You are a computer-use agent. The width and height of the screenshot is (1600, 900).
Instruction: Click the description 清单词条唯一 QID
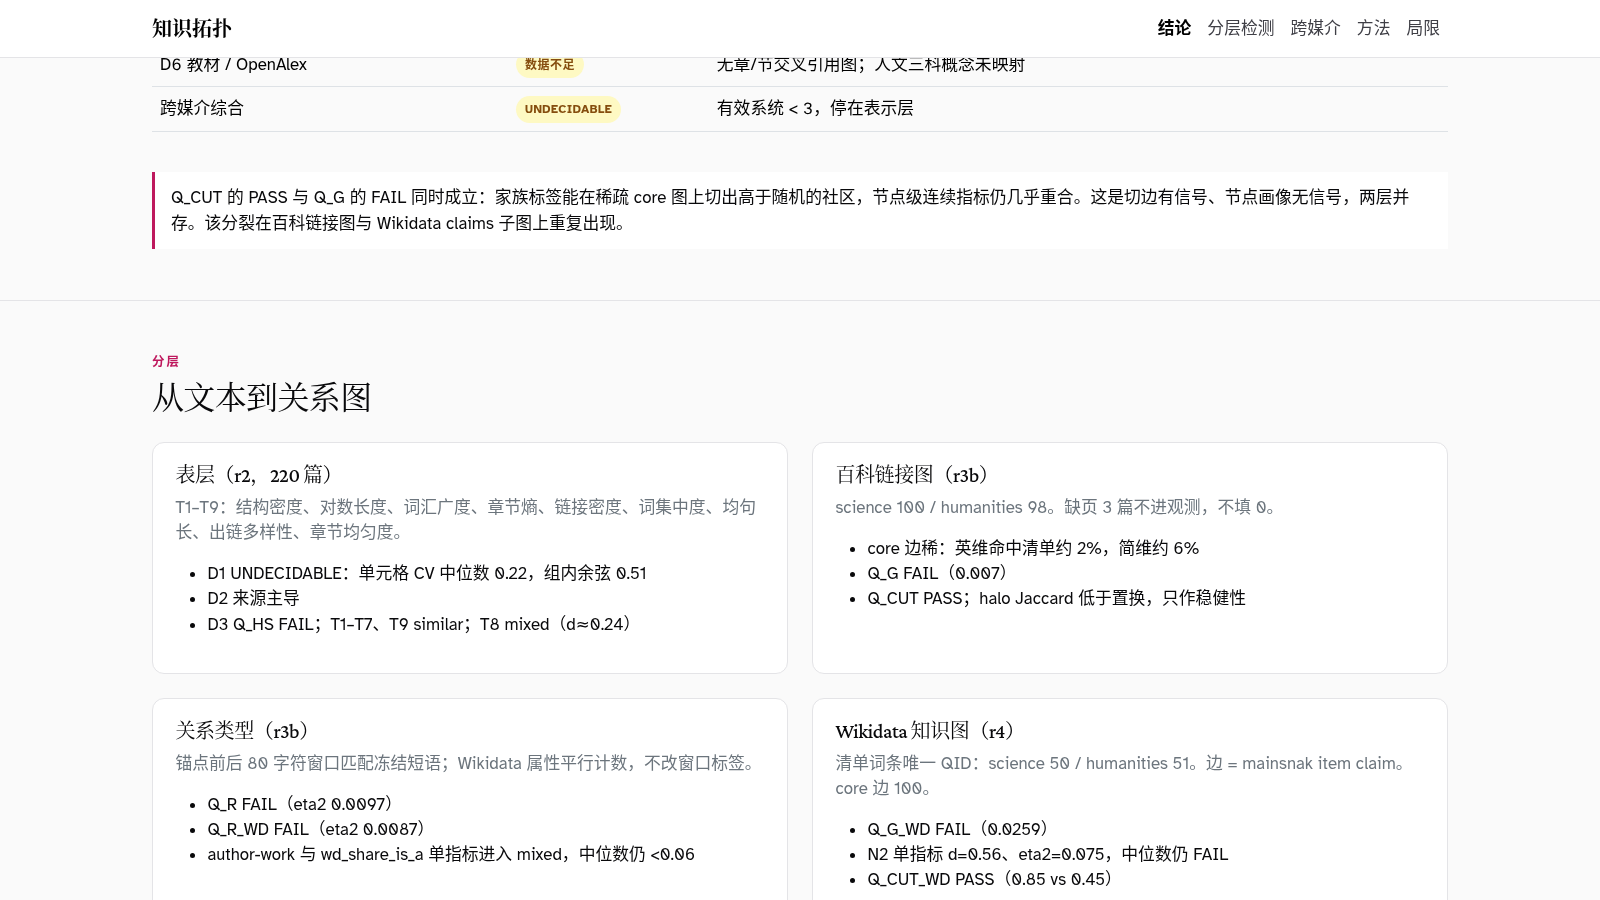click(x=1124, y=775)
